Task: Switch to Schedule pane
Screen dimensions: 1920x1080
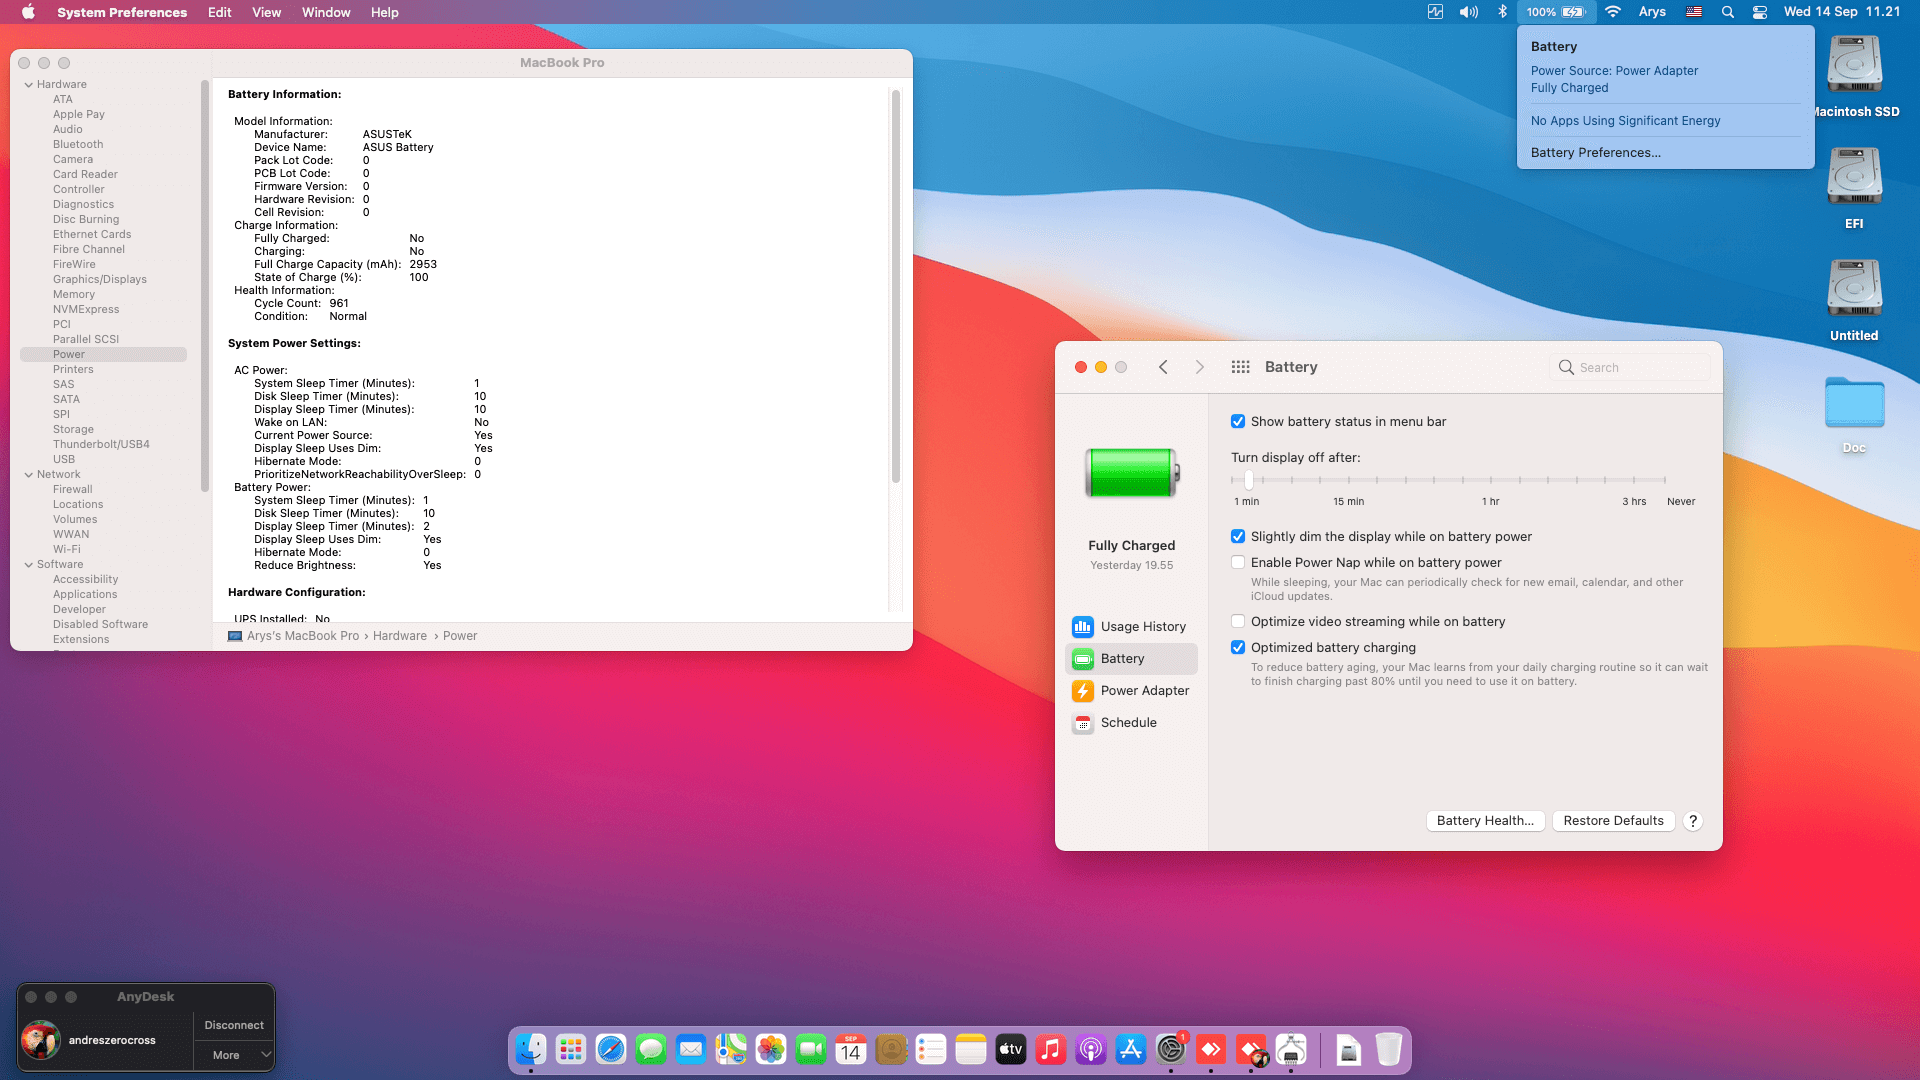Action: coord(1131,723)
